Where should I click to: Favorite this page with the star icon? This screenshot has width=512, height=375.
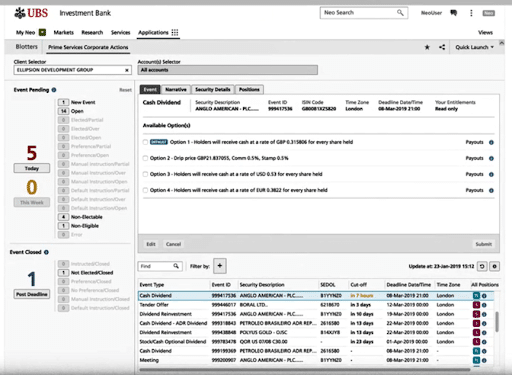pos(427,47)
